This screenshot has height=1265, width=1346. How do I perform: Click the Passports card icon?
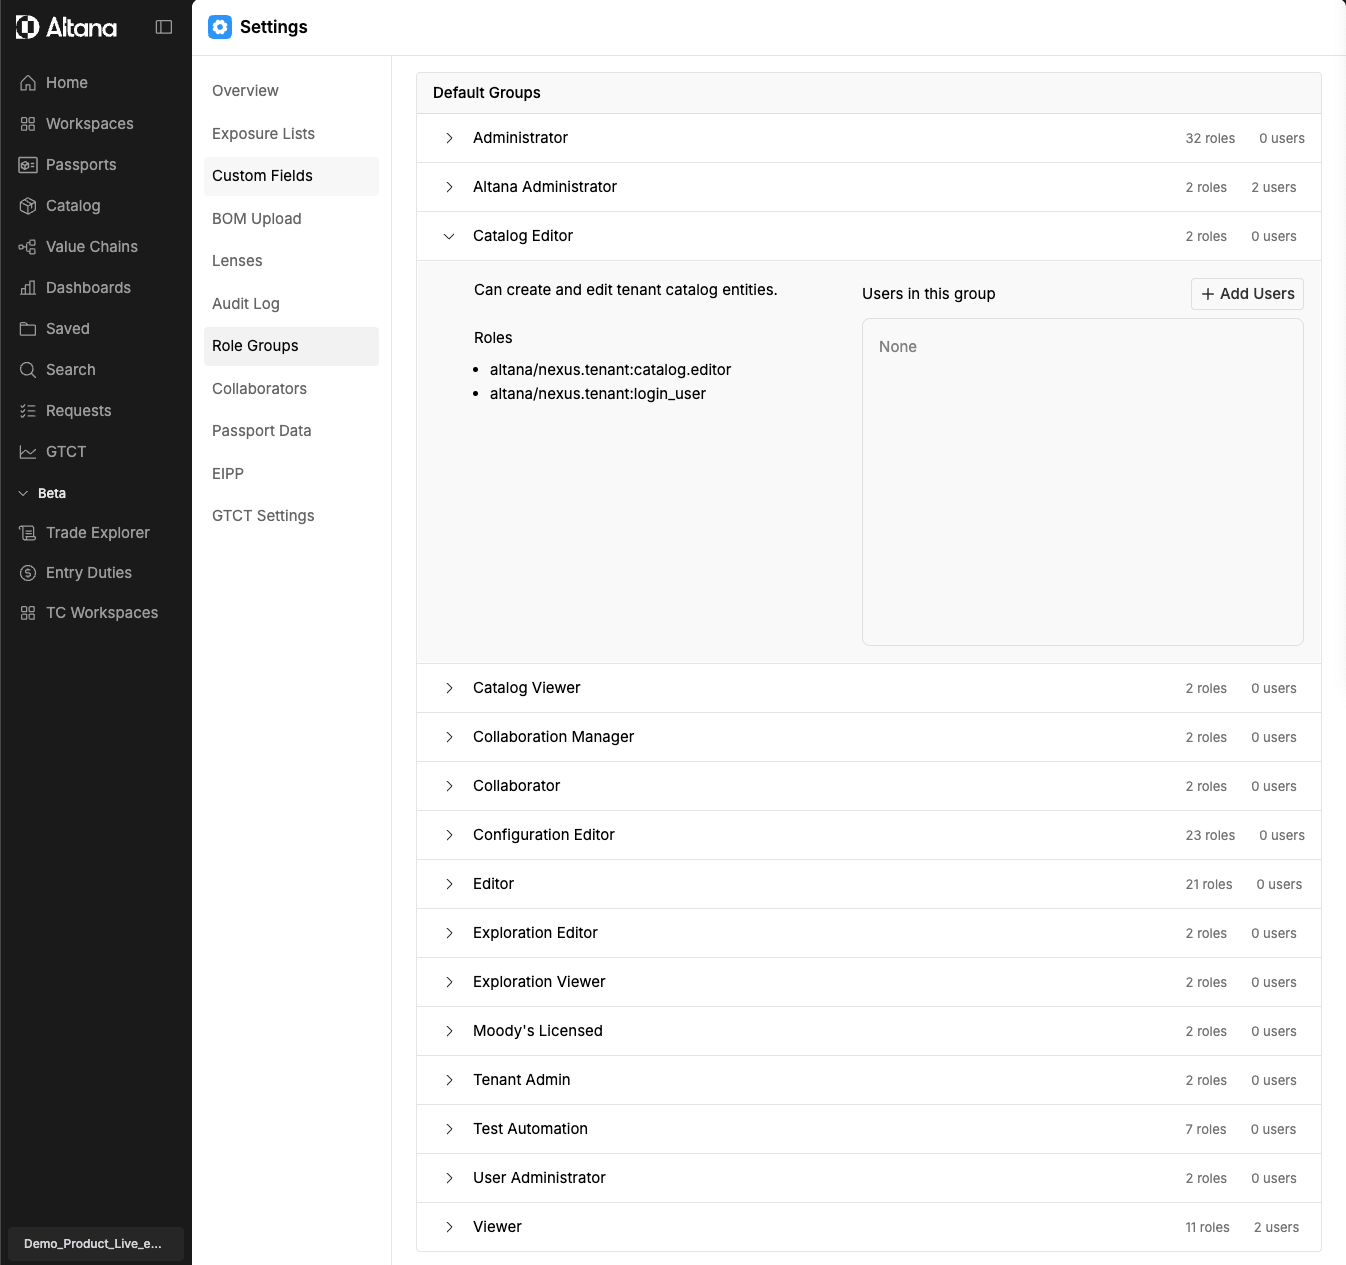pos(28,165)
